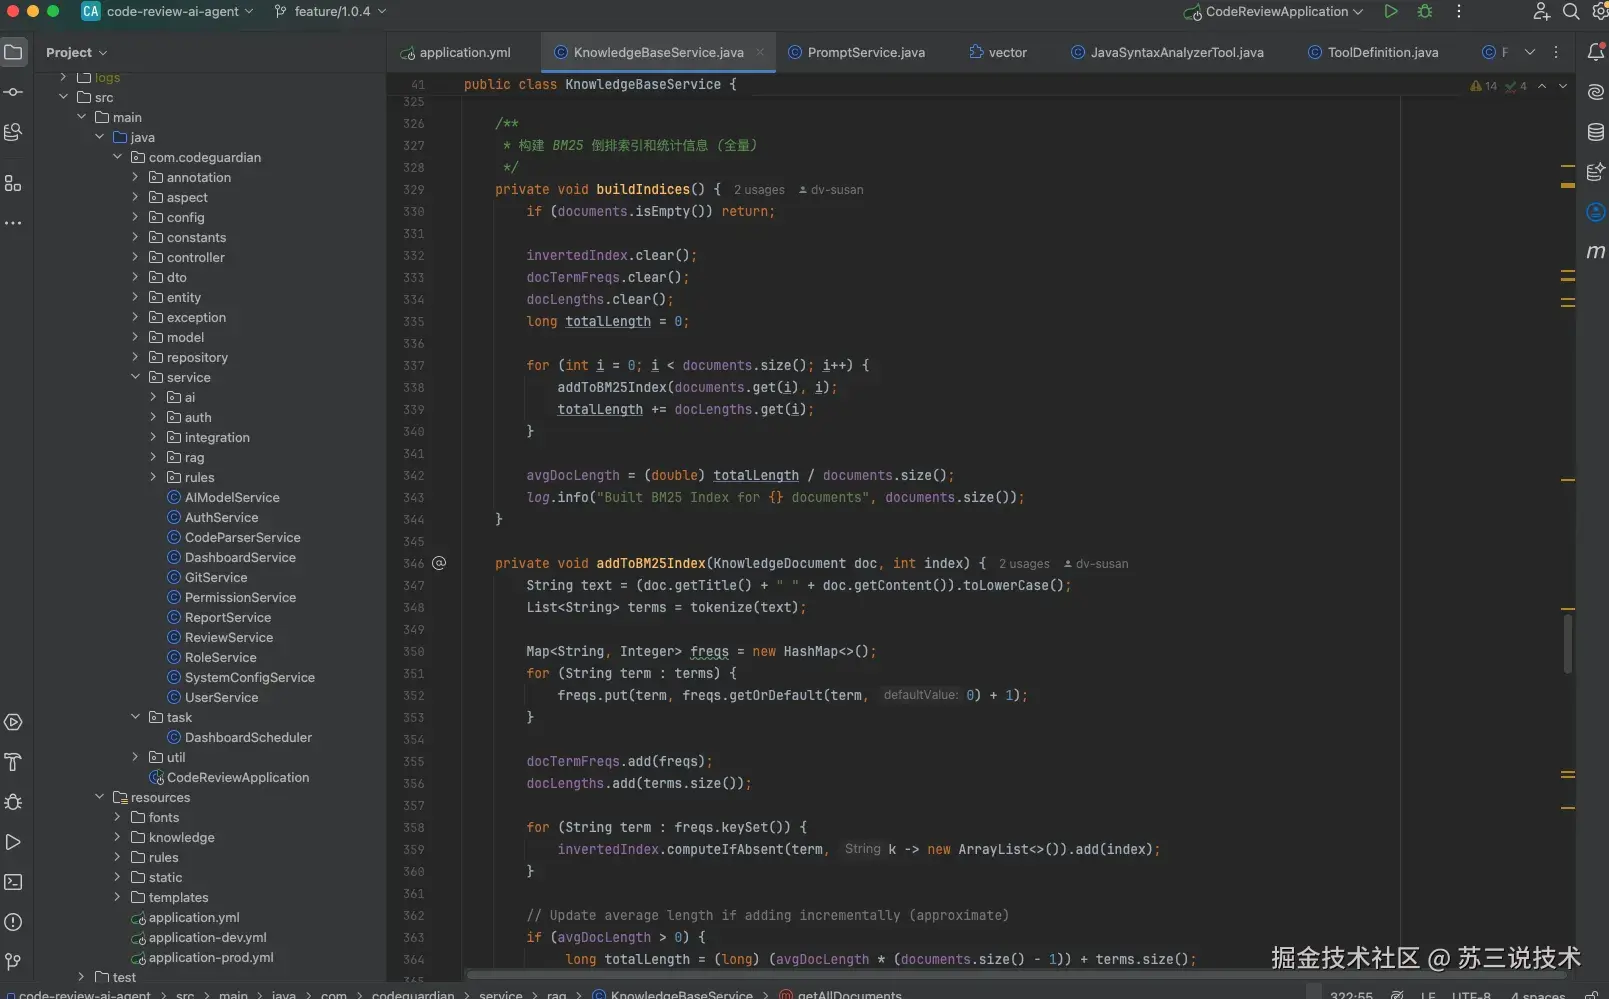The image size is (1609, 999).
Task: Open the Terminal tool window
Action: [14, 882]
